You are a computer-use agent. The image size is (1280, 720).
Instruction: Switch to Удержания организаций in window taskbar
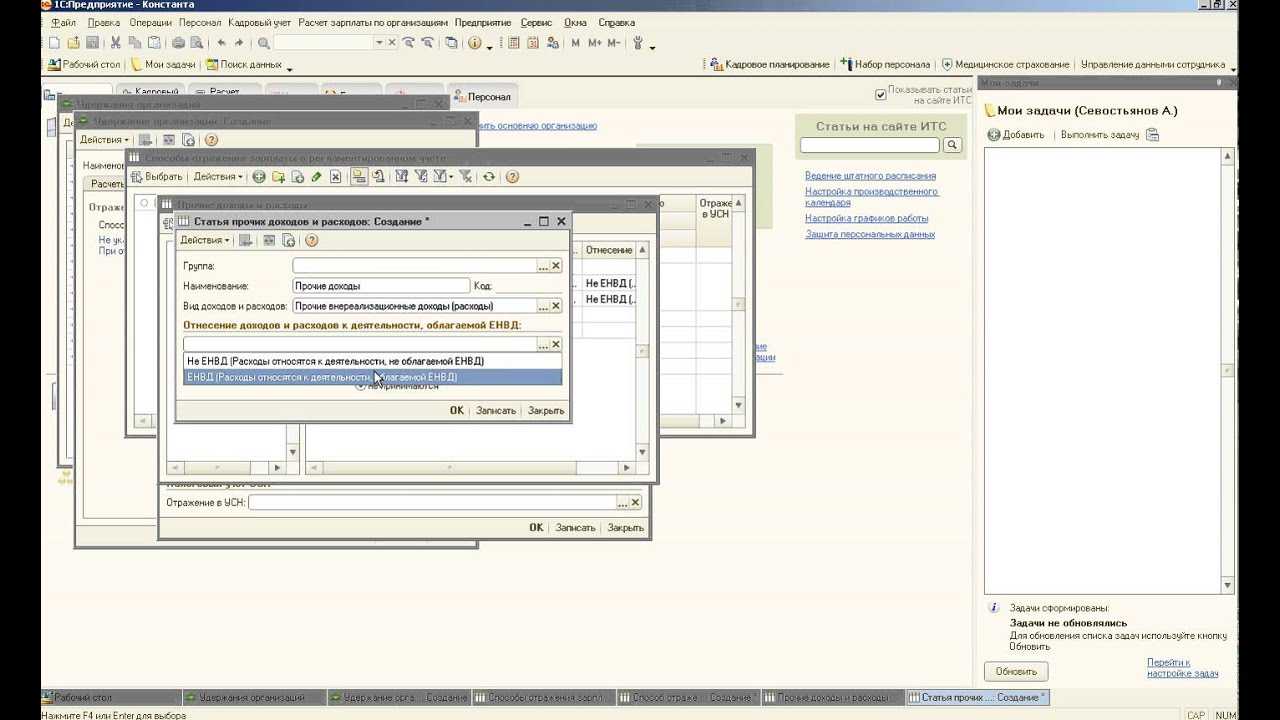(256, 697)
